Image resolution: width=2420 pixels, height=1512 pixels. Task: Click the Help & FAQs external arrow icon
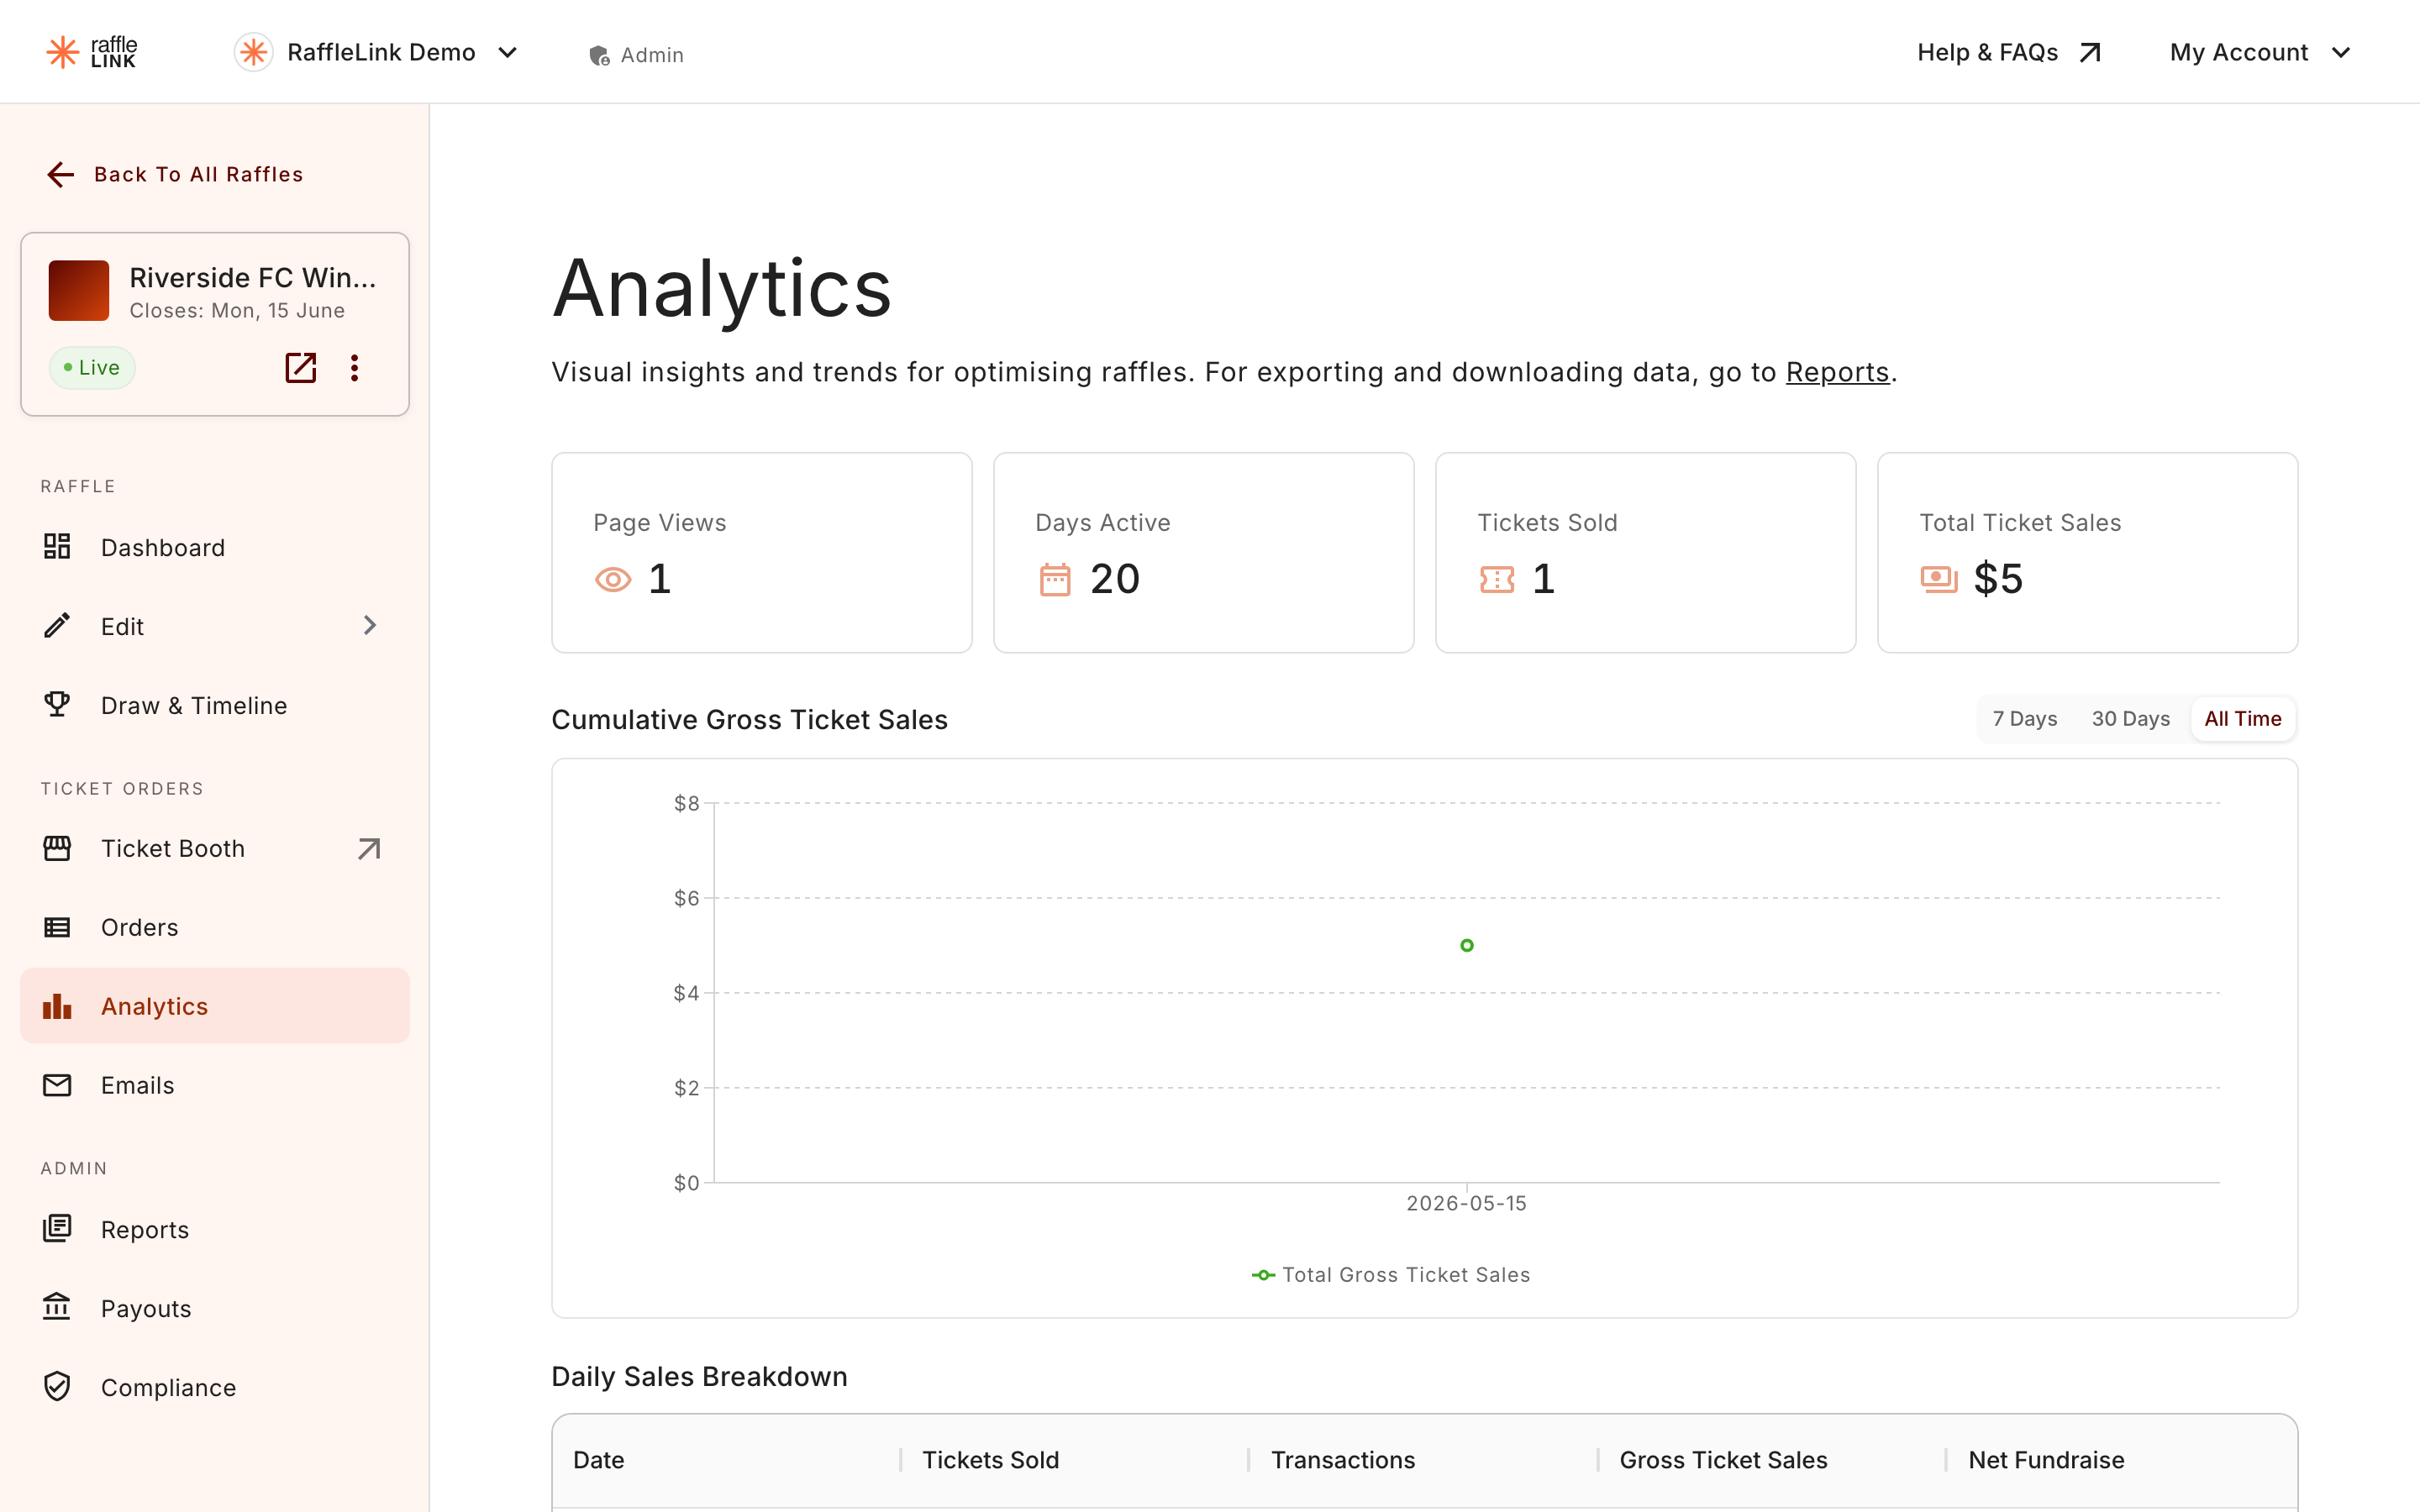(x=2090, y=52)
